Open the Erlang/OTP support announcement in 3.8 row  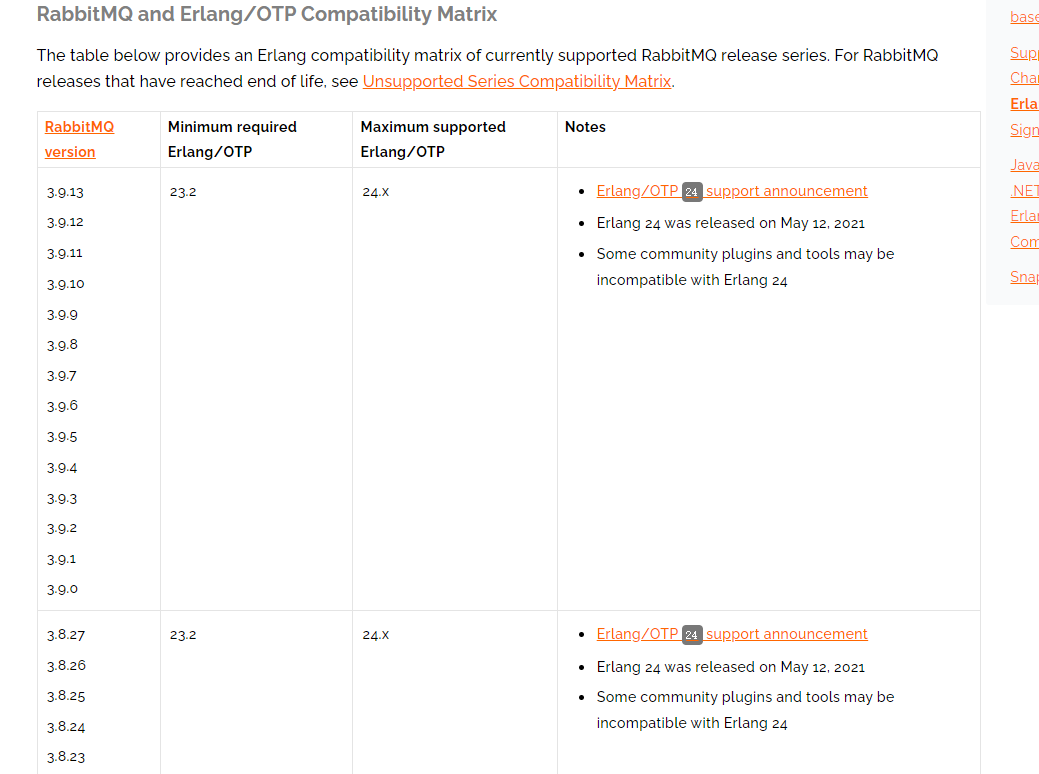732,634
